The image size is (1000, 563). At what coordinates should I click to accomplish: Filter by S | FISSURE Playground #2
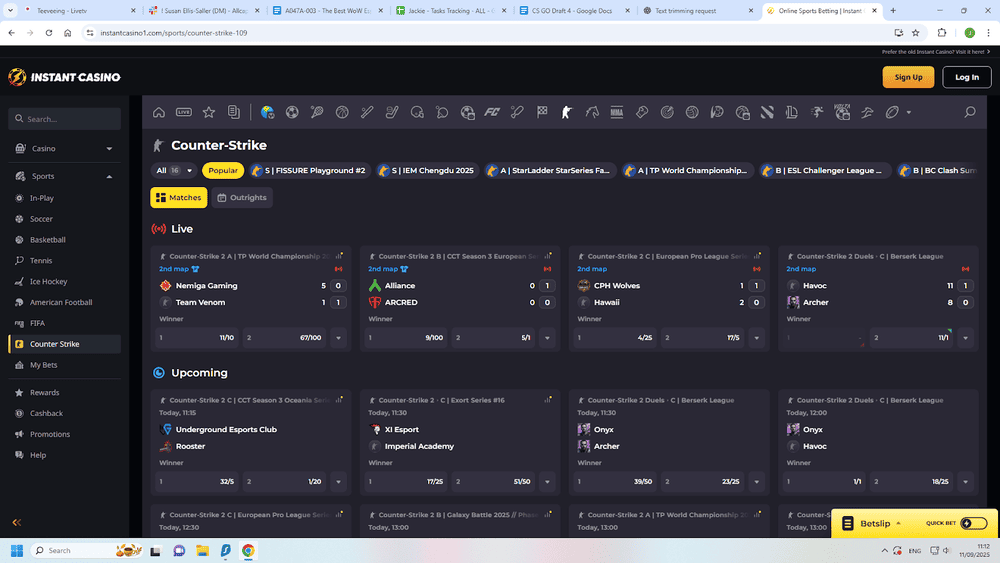pyautogui.click(x=309, y=170)
